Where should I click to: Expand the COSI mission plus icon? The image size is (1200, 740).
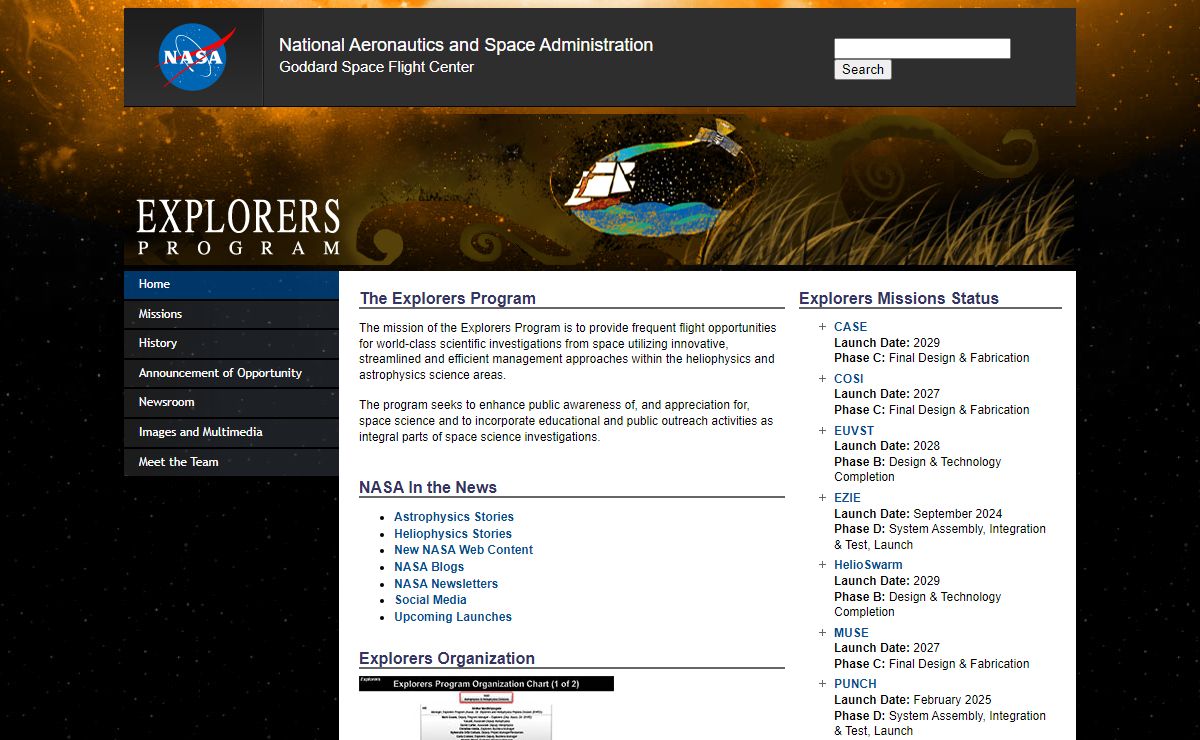coord(822,379)
